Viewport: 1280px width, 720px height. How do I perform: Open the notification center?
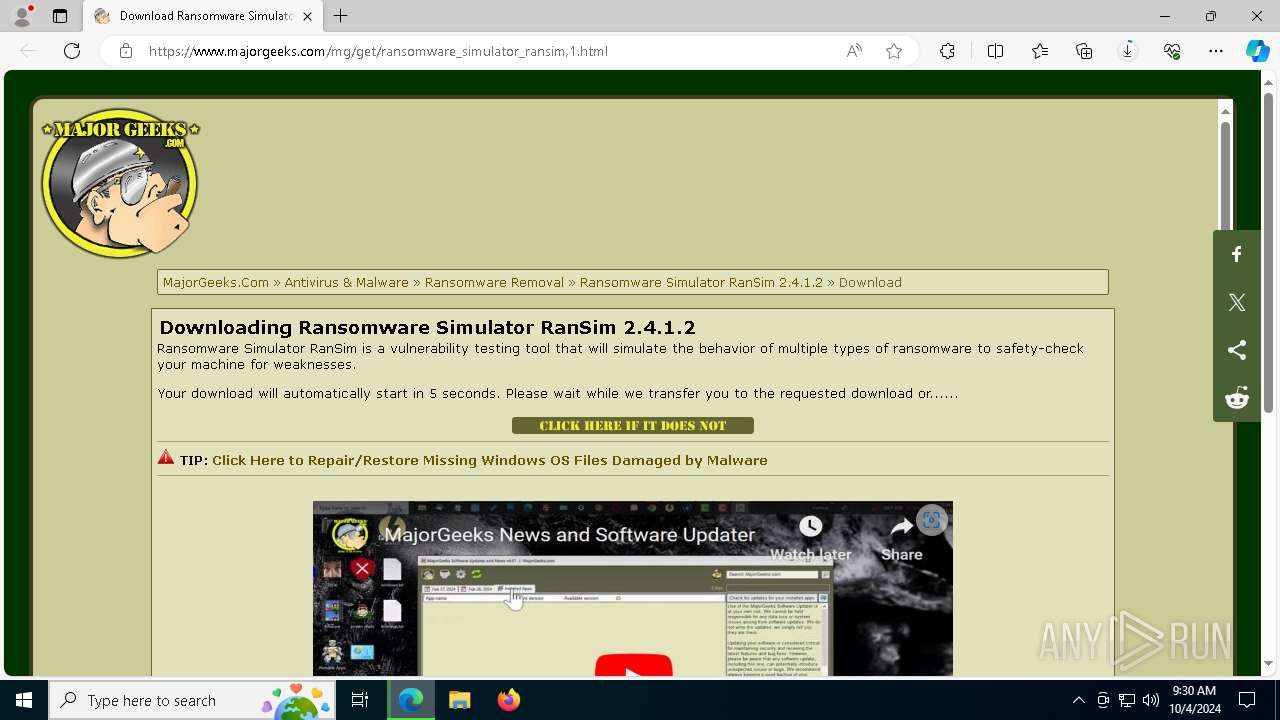click(1247, 700)
